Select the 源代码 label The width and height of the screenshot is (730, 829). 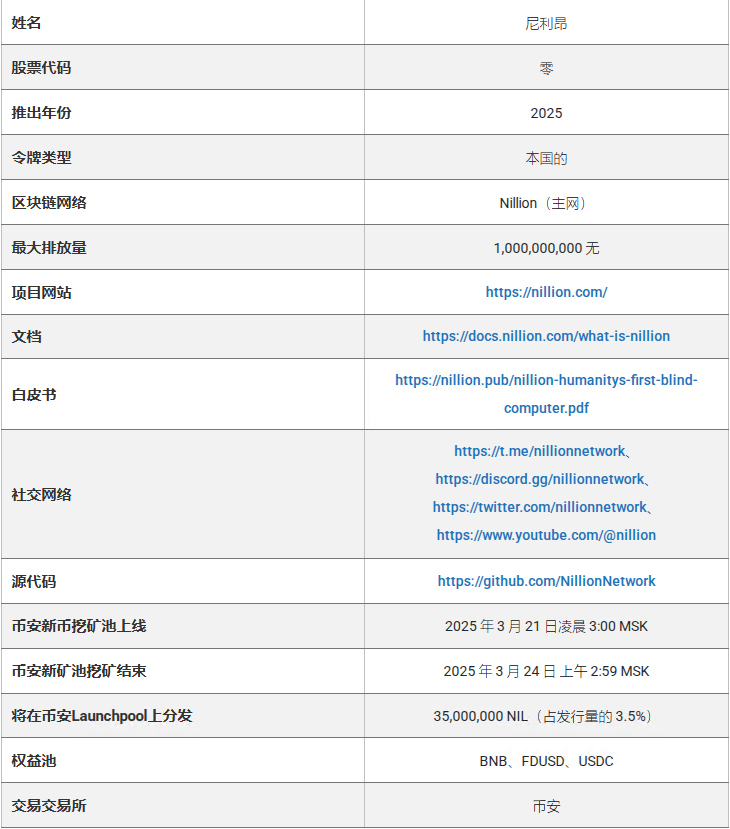34,582
